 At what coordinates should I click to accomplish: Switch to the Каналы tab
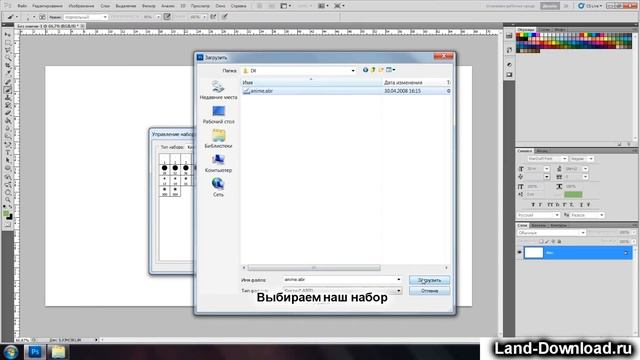coord(539,225)
